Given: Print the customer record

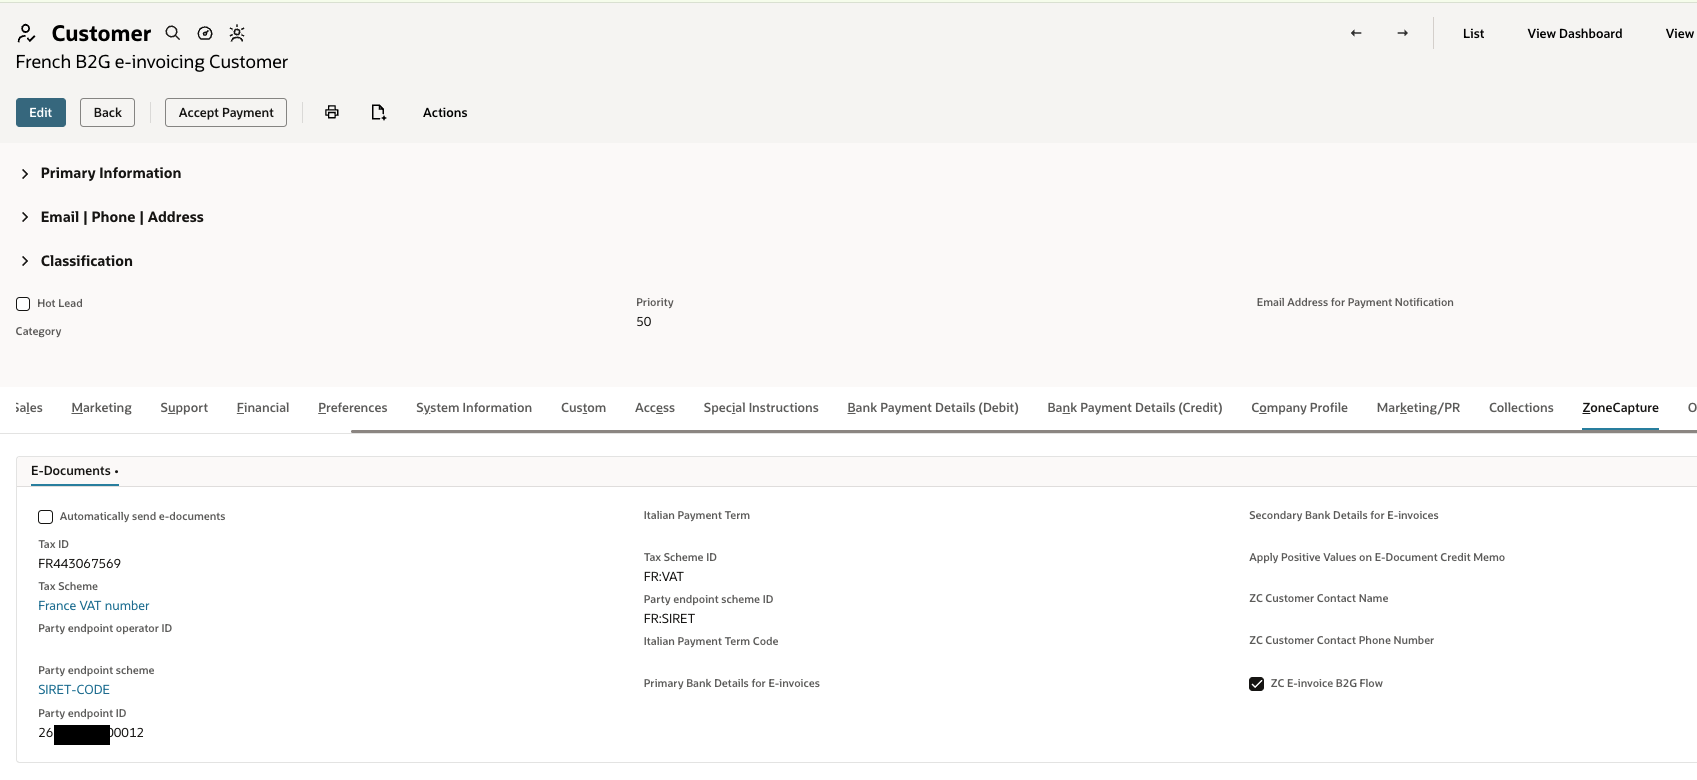Looking at the screenshot, I should point(332,112).
